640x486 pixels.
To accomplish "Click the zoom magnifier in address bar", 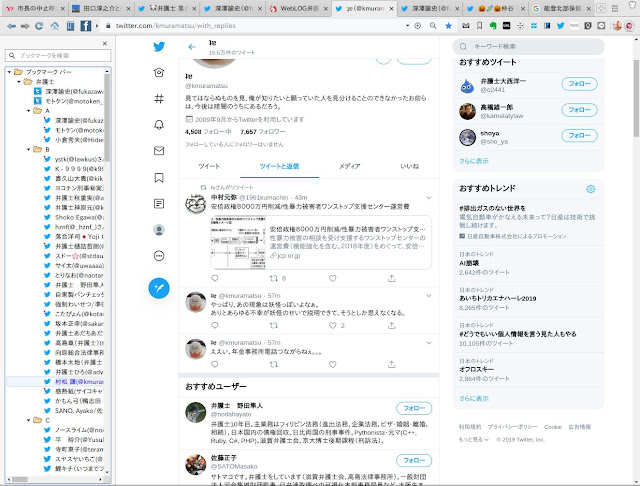I will [433, 26].
